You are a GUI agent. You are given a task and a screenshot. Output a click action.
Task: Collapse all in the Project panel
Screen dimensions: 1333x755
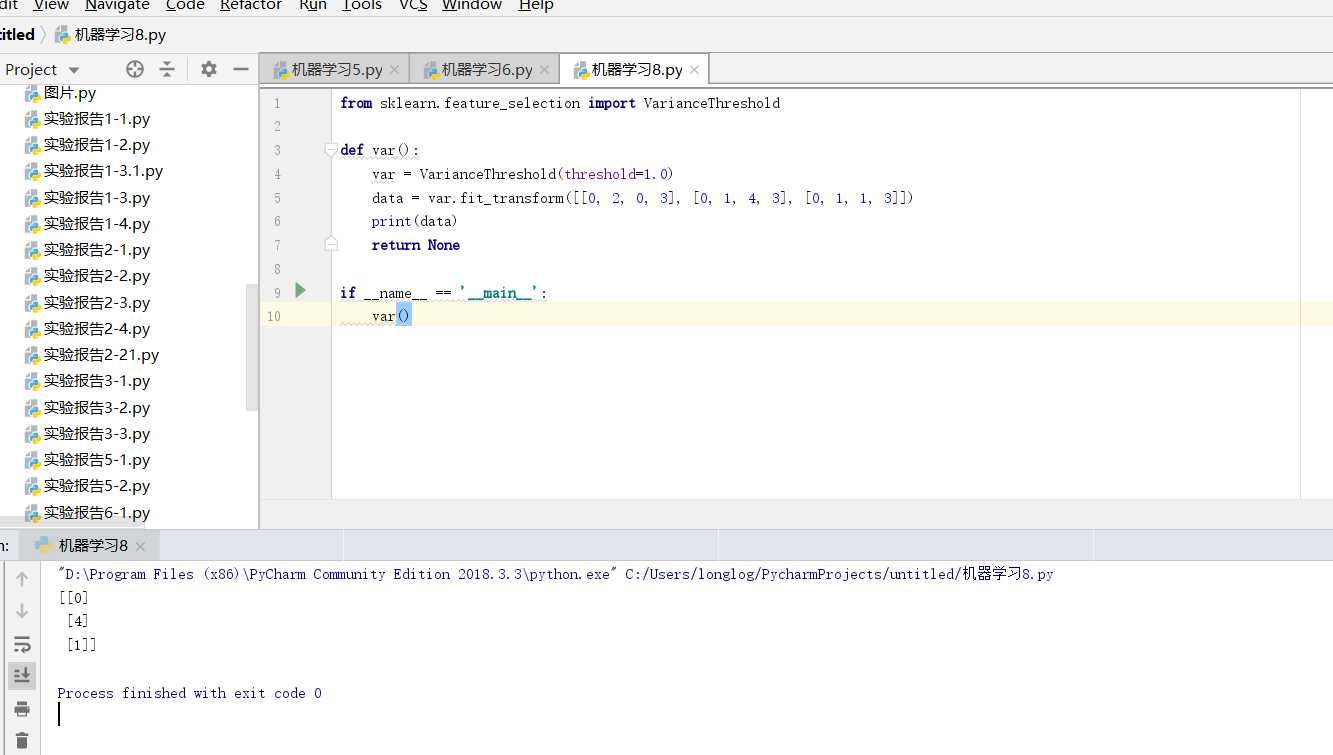click(x=167, y=69)
